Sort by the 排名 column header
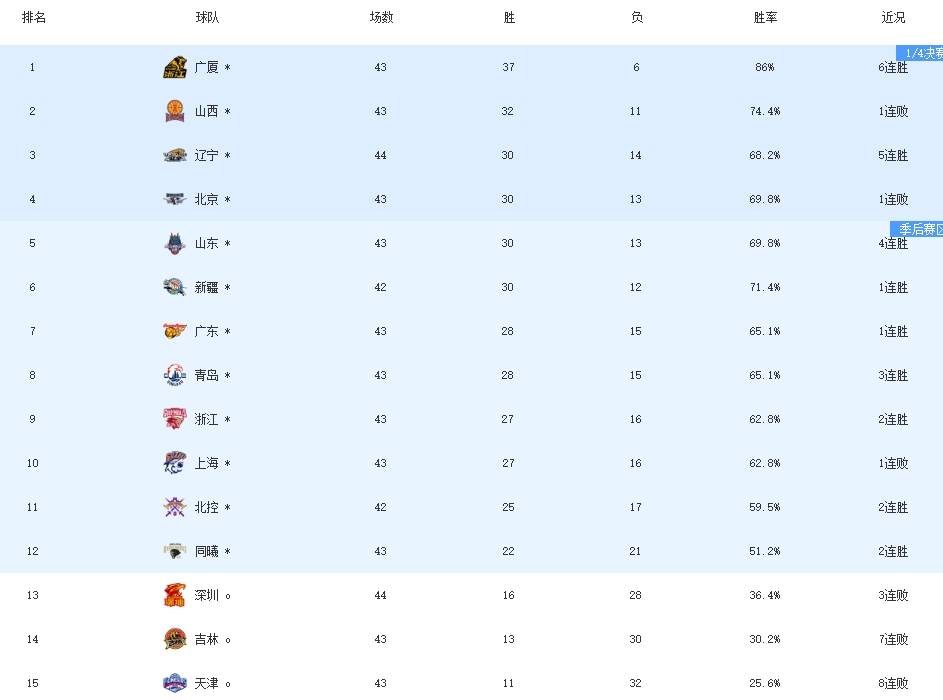The image size is (943, 700). click(x=33, y=18)
